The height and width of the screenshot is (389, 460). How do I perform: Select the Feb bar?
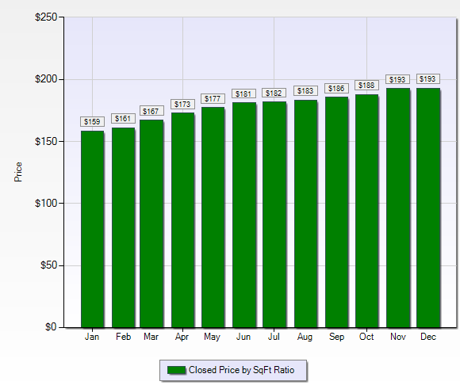click(123, 228)
